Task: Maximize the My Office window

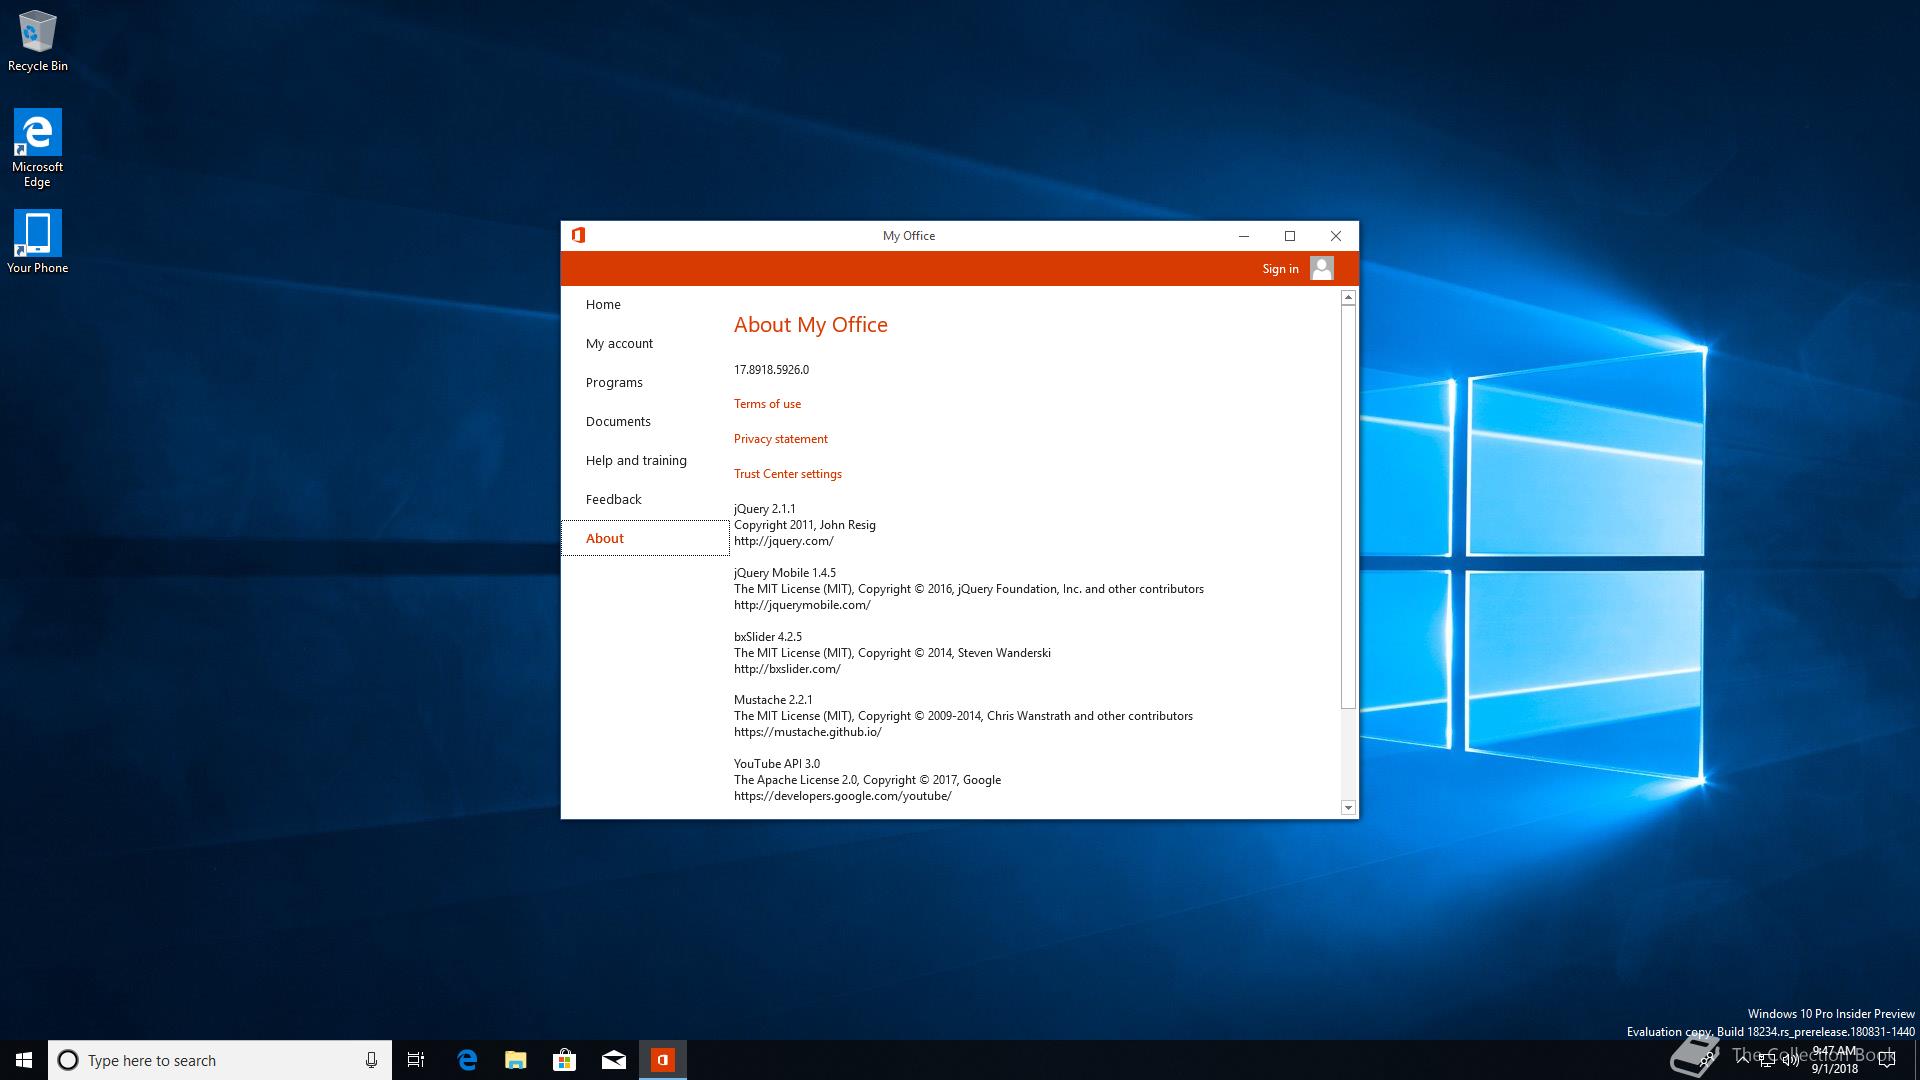Action: coord(1290,236)
